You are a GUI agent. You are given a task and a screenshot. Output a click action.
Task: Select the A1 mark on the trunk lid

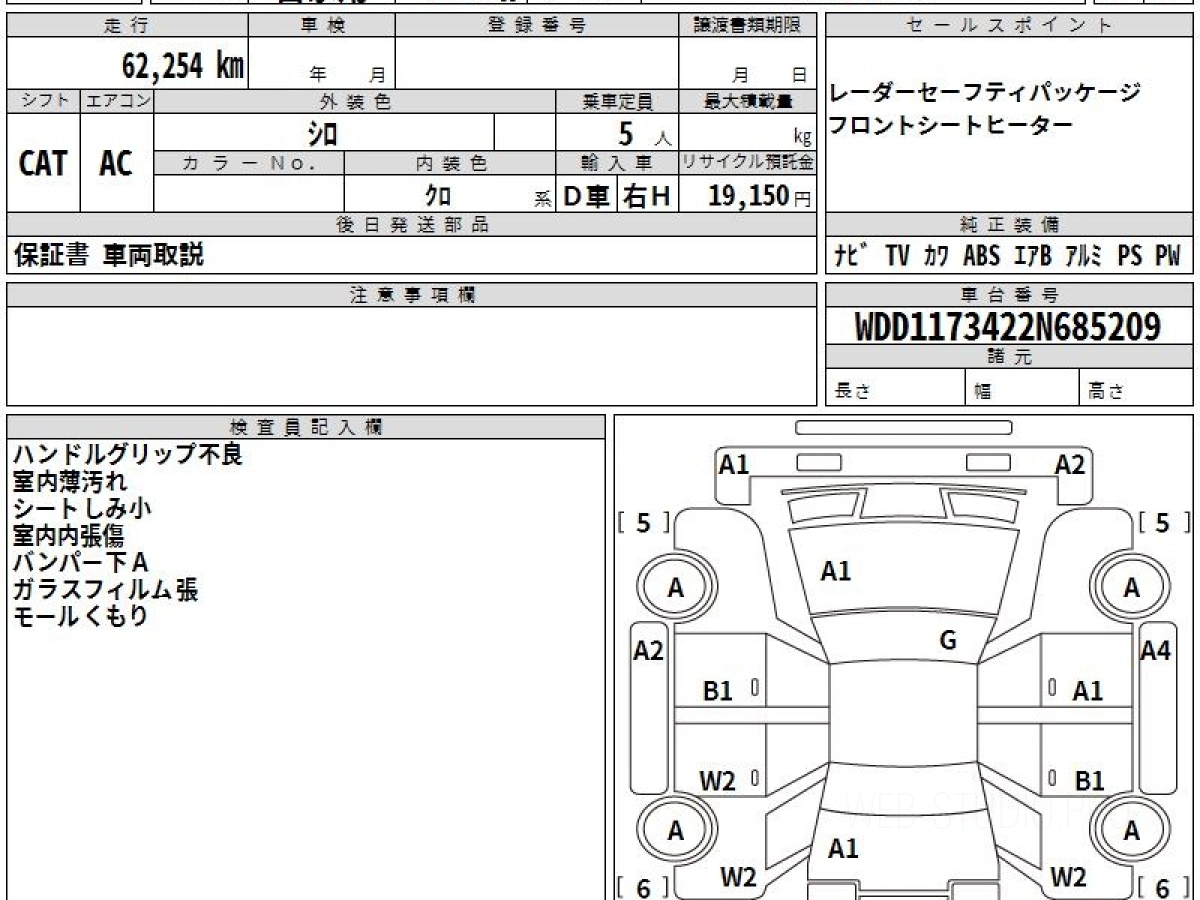tap(843, 849)
